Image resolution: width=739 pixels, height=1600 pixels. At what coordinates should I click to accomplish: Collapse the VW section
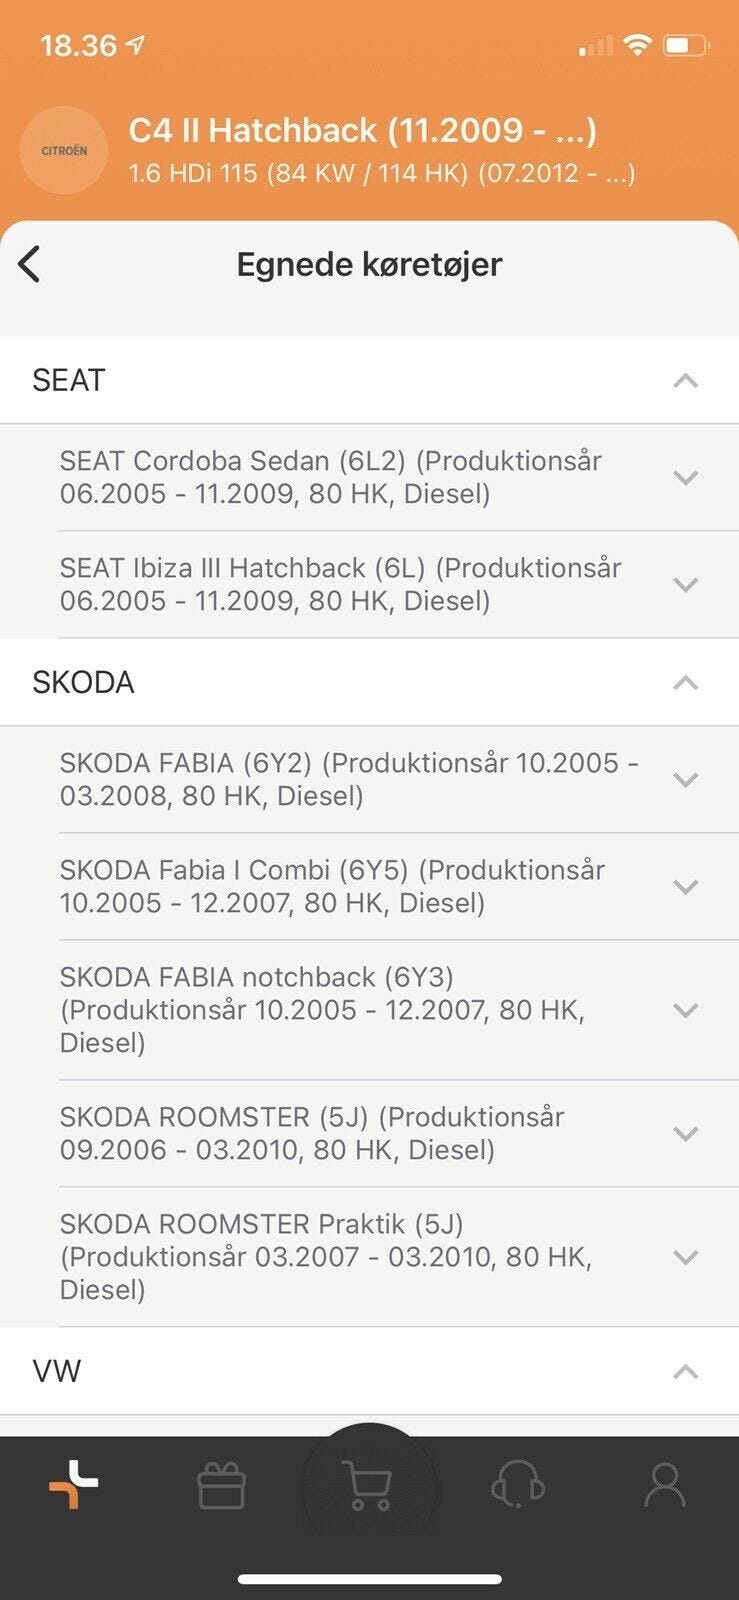click(x=685, y=1372)
